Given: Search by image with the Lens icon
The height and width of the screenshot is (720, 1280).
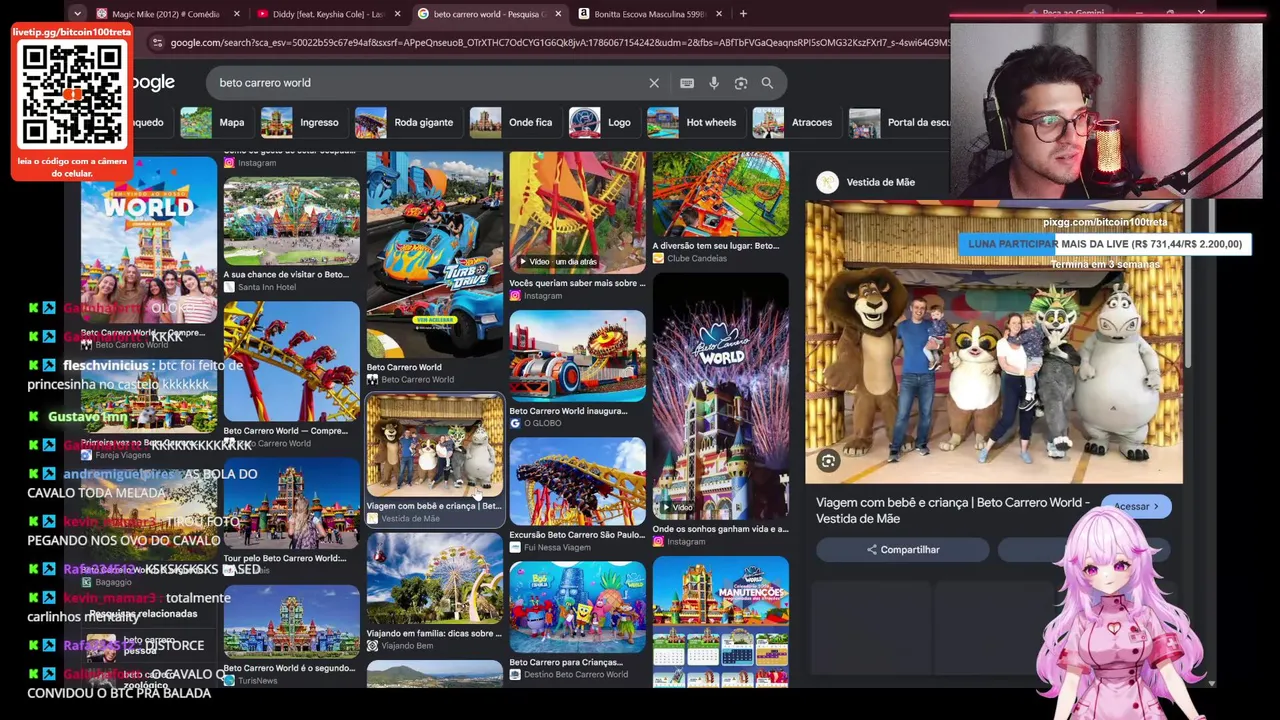Looking at the screenshot, I should point(741,83).
